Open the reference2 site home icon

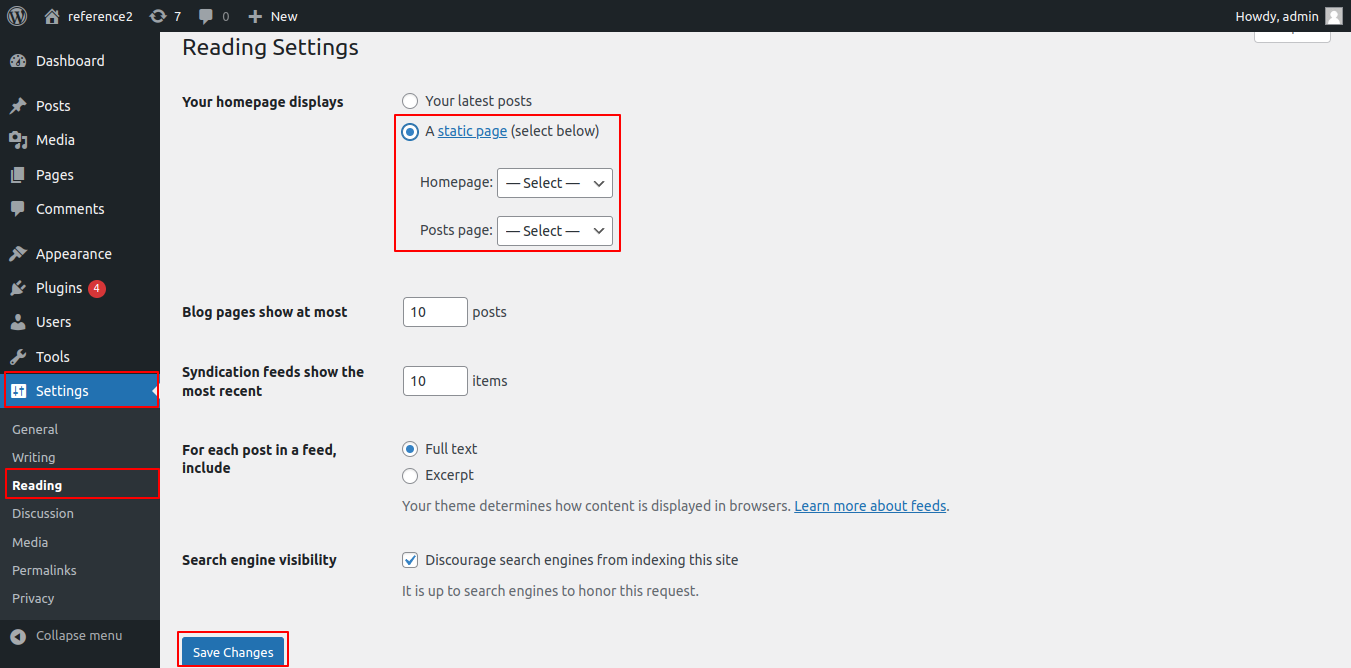tap(52, 16)
